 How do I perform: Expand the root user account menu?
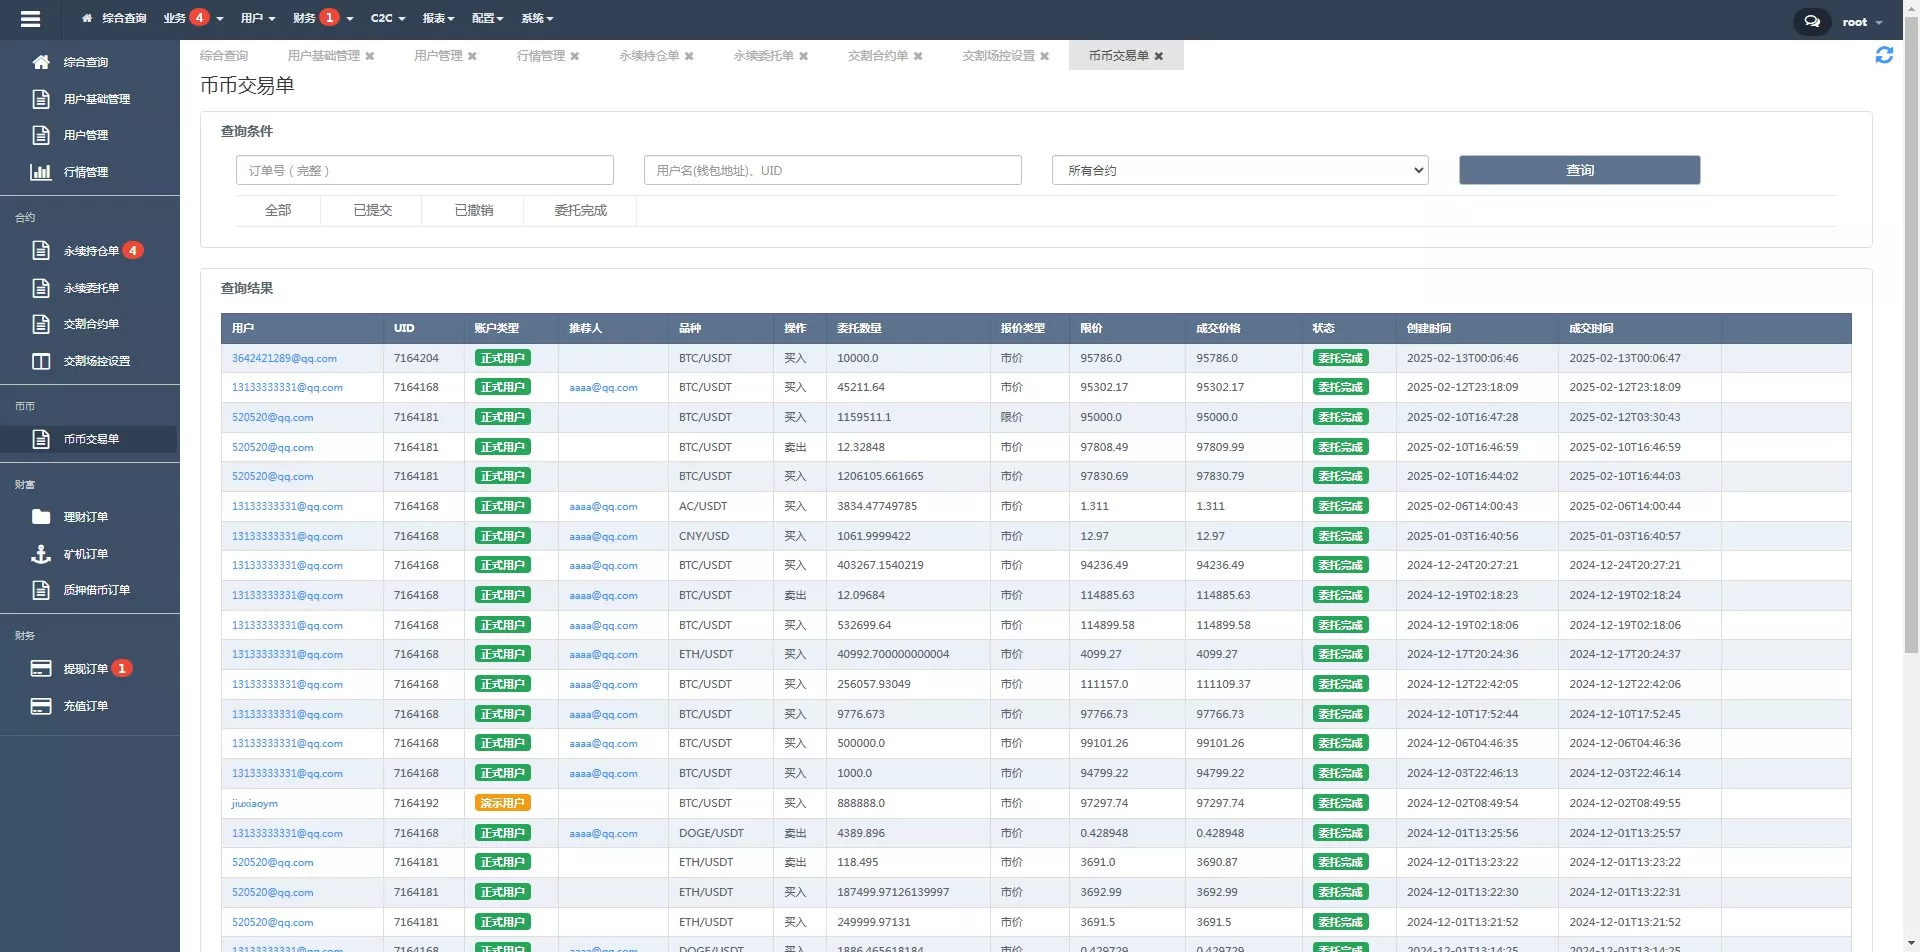click(x=1860, y=21)
